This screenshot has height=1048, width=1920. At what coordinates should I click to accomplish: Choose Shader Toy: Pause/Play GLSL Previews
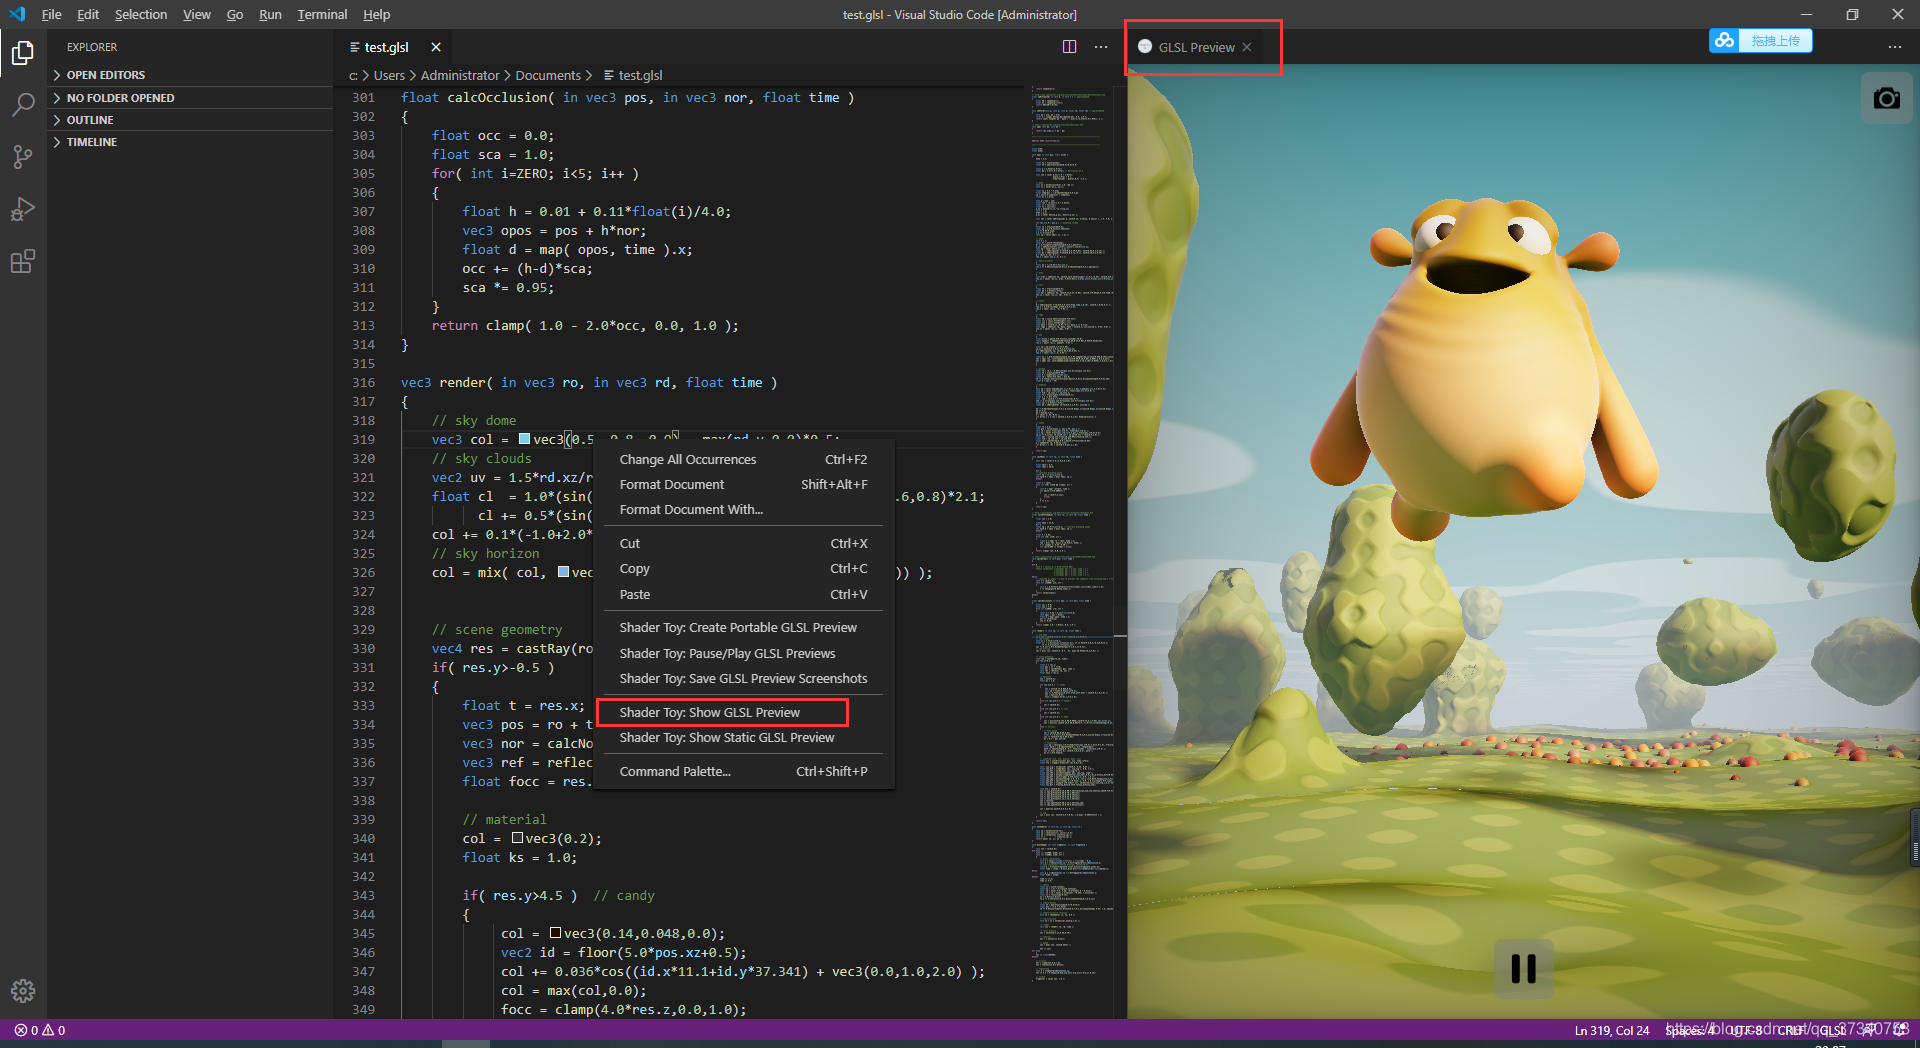pos(743,654)
